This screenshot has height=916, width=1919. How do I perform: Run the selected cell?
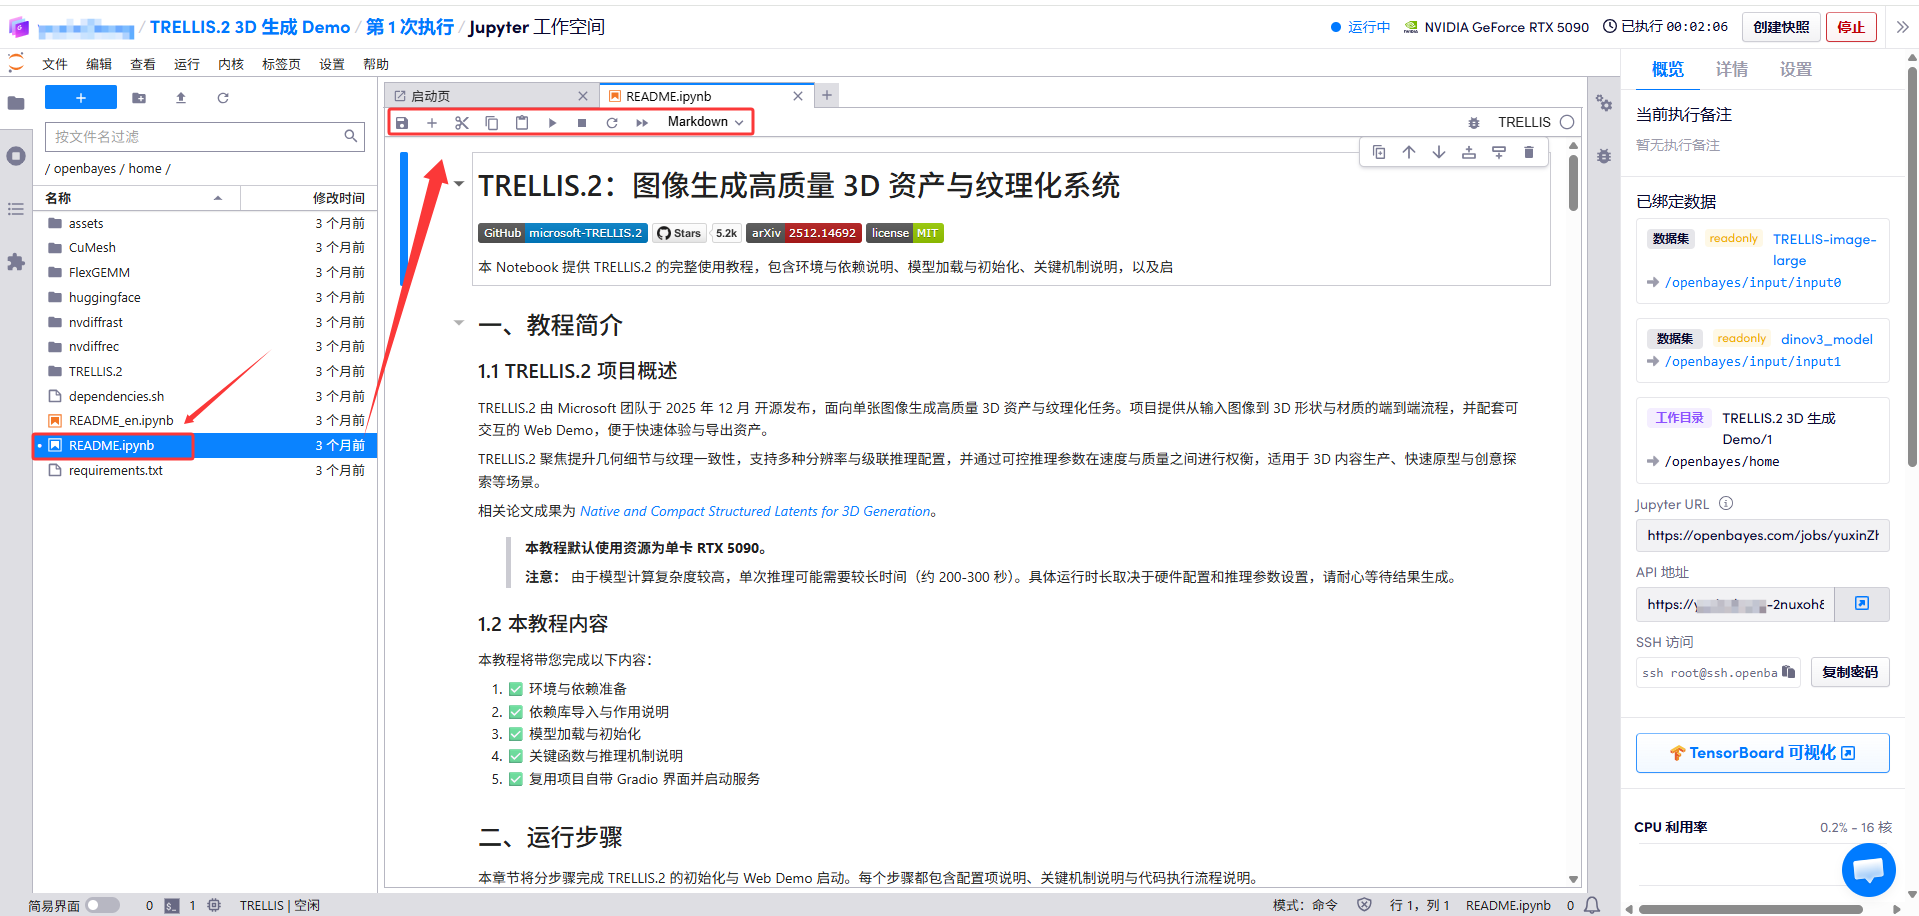pyautogui.click(x=552, y=122)
